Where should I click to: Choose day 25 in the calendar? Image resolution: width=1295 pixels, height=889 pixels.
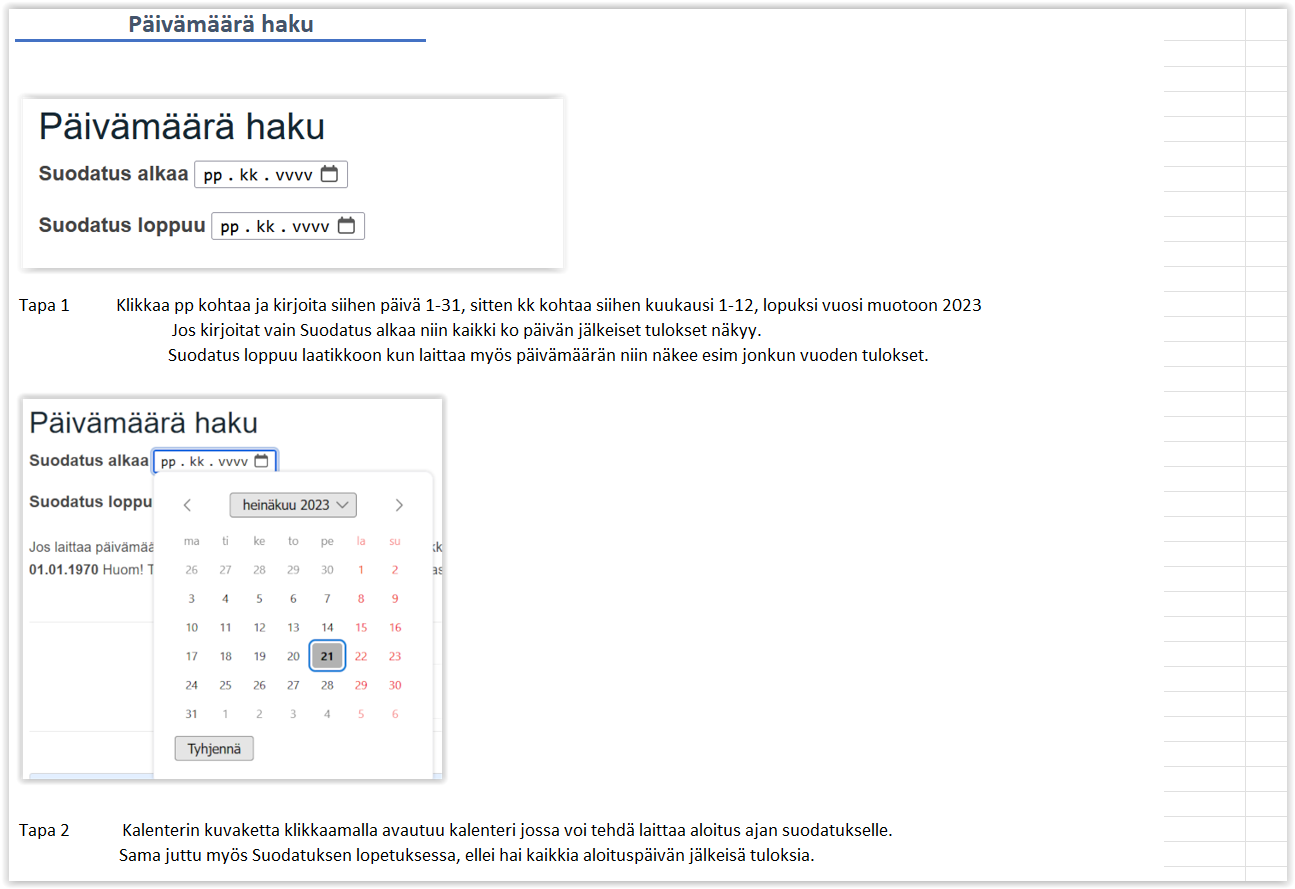[225, 686]
